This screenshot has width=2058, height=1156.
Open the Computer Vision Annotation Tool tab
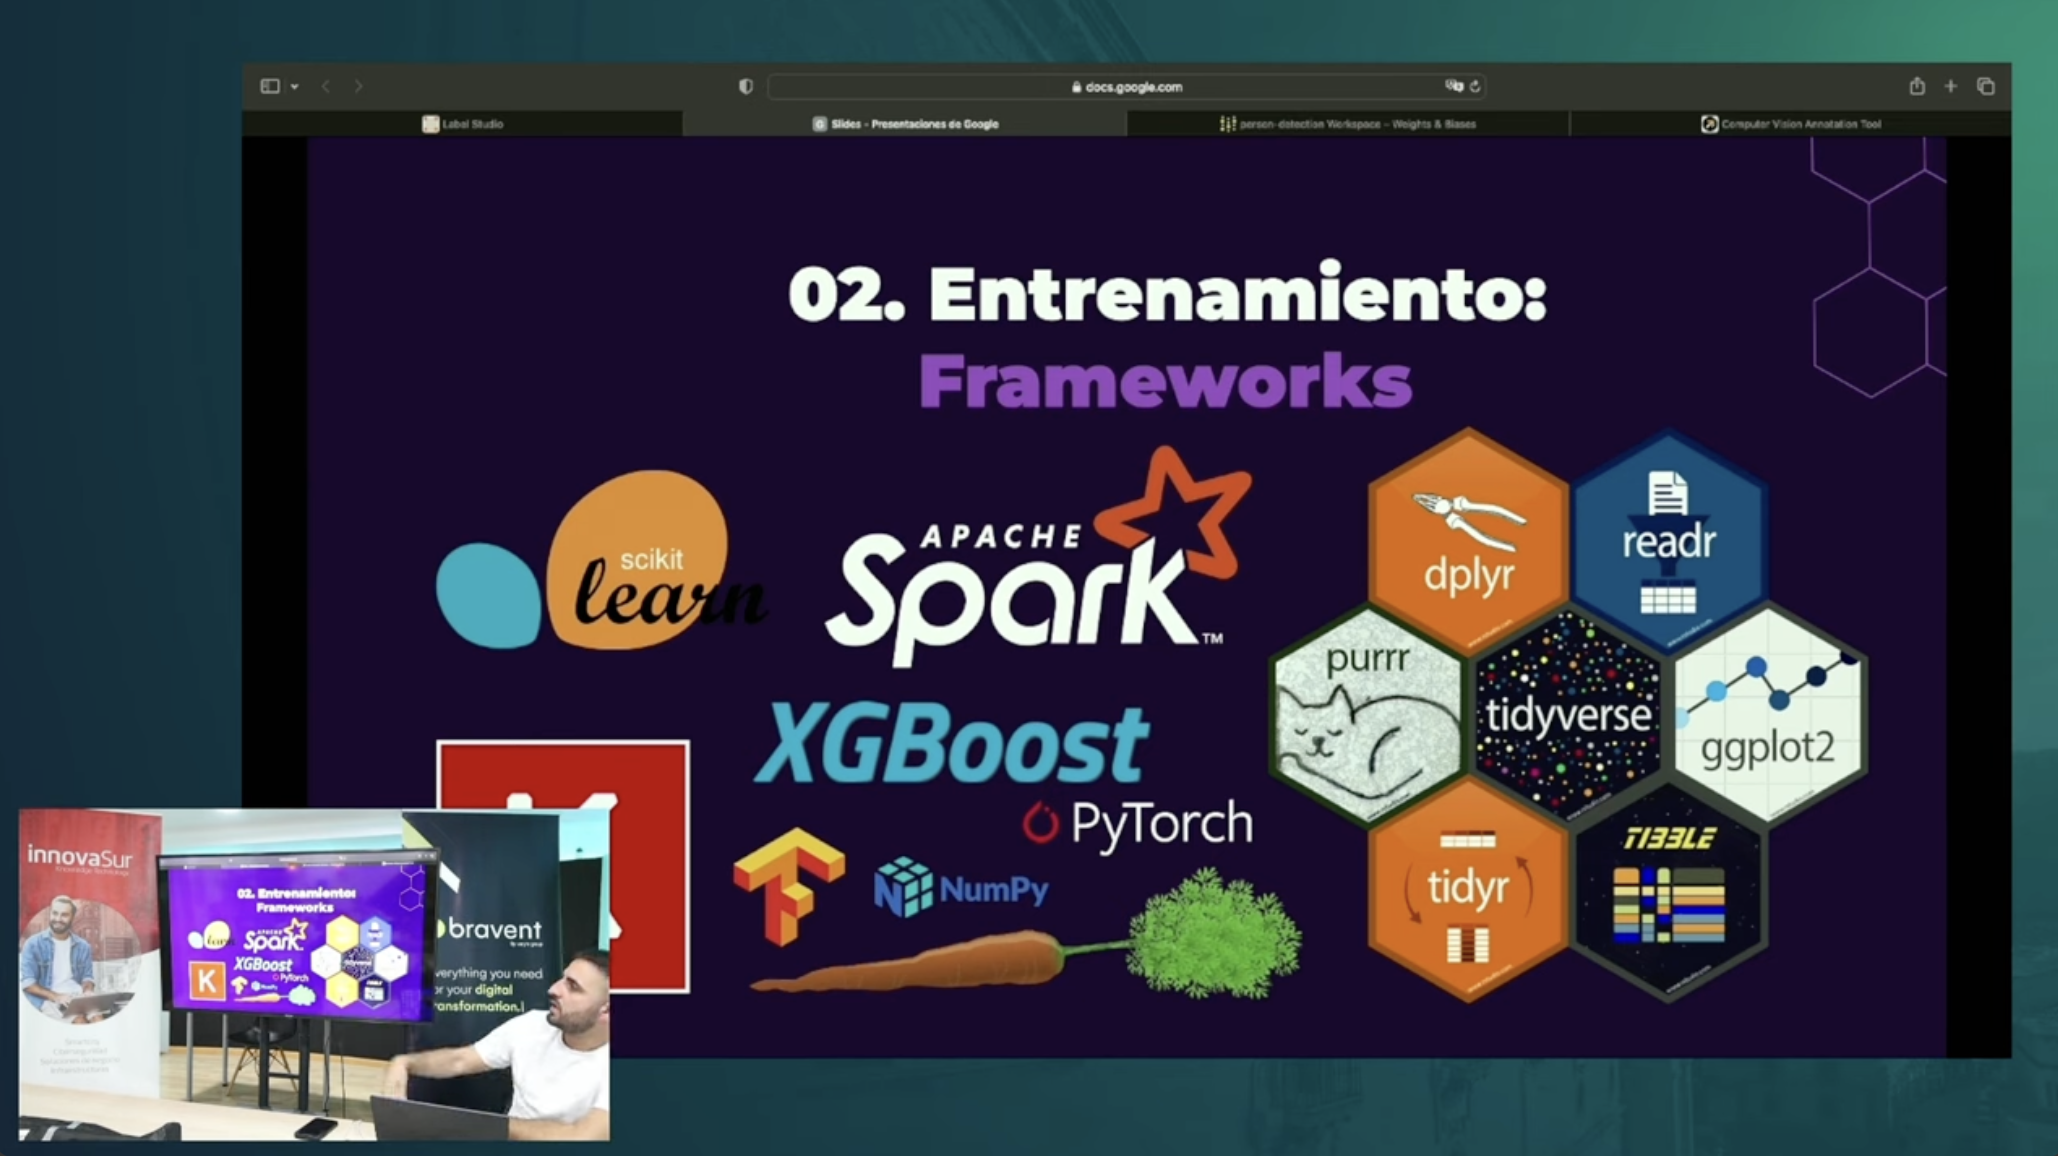(x=1790, y=124)
